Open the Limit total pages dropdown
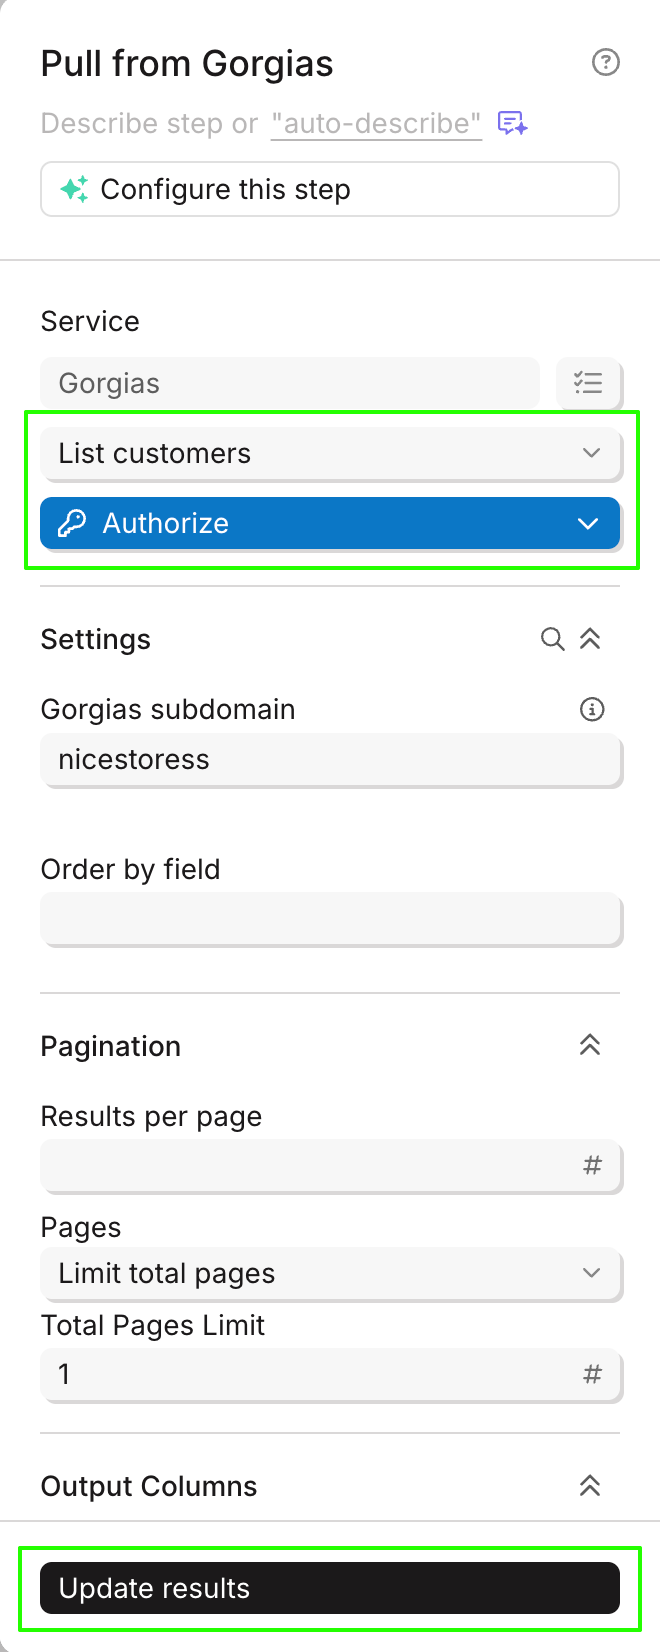Viewport: 660px width, 1652px height. [x=330, y=1273]
